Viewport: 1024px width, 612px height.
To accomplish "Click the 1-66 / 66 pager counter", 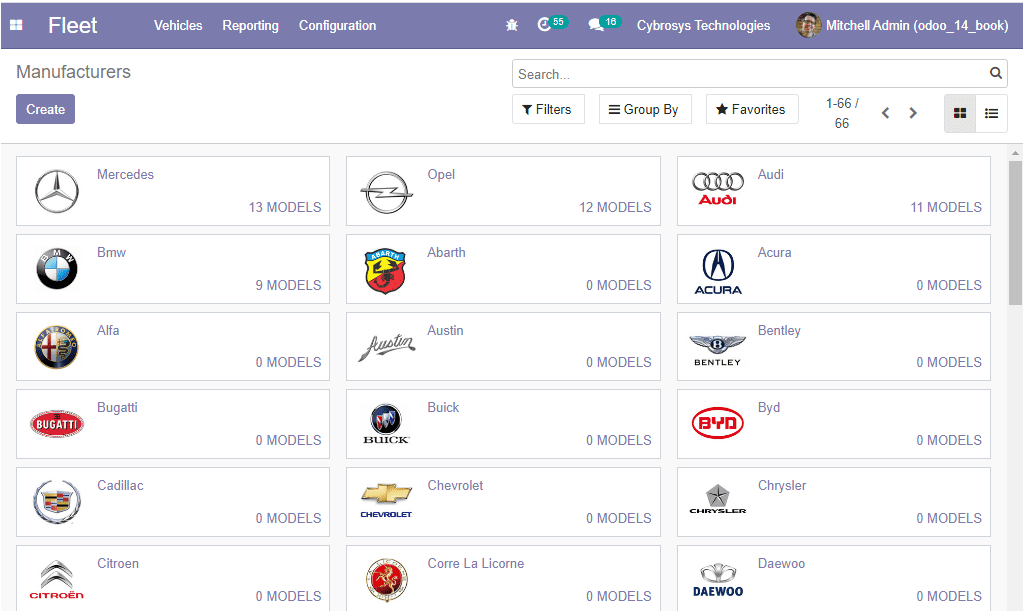I will click(x=842, y=113).
